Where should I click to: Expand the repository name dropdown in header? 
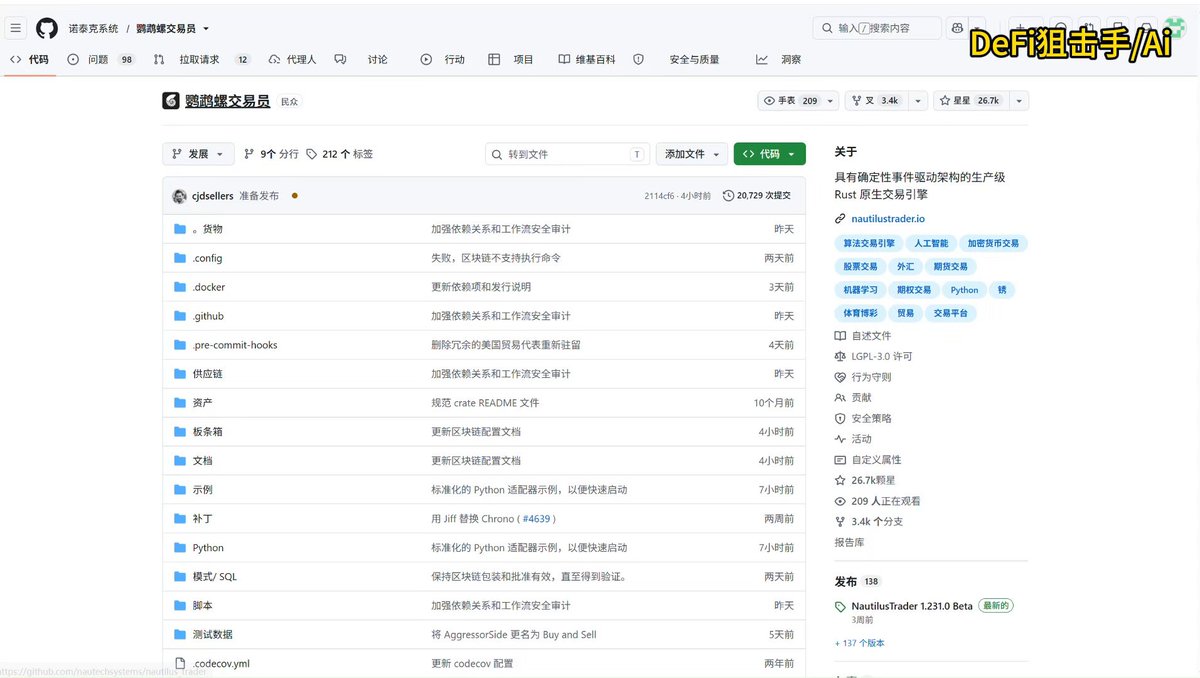tap(205, 29)
